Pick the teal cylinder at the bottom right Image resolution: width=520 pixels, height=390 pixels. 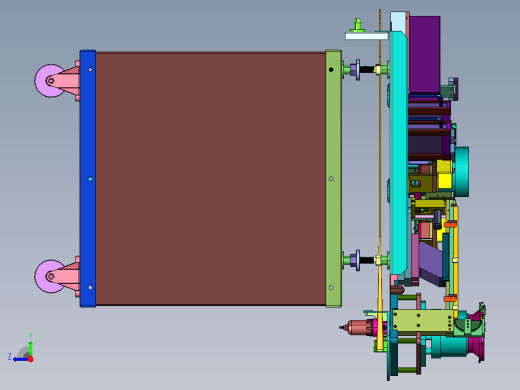pyautogui.click(x=449, y=347)
